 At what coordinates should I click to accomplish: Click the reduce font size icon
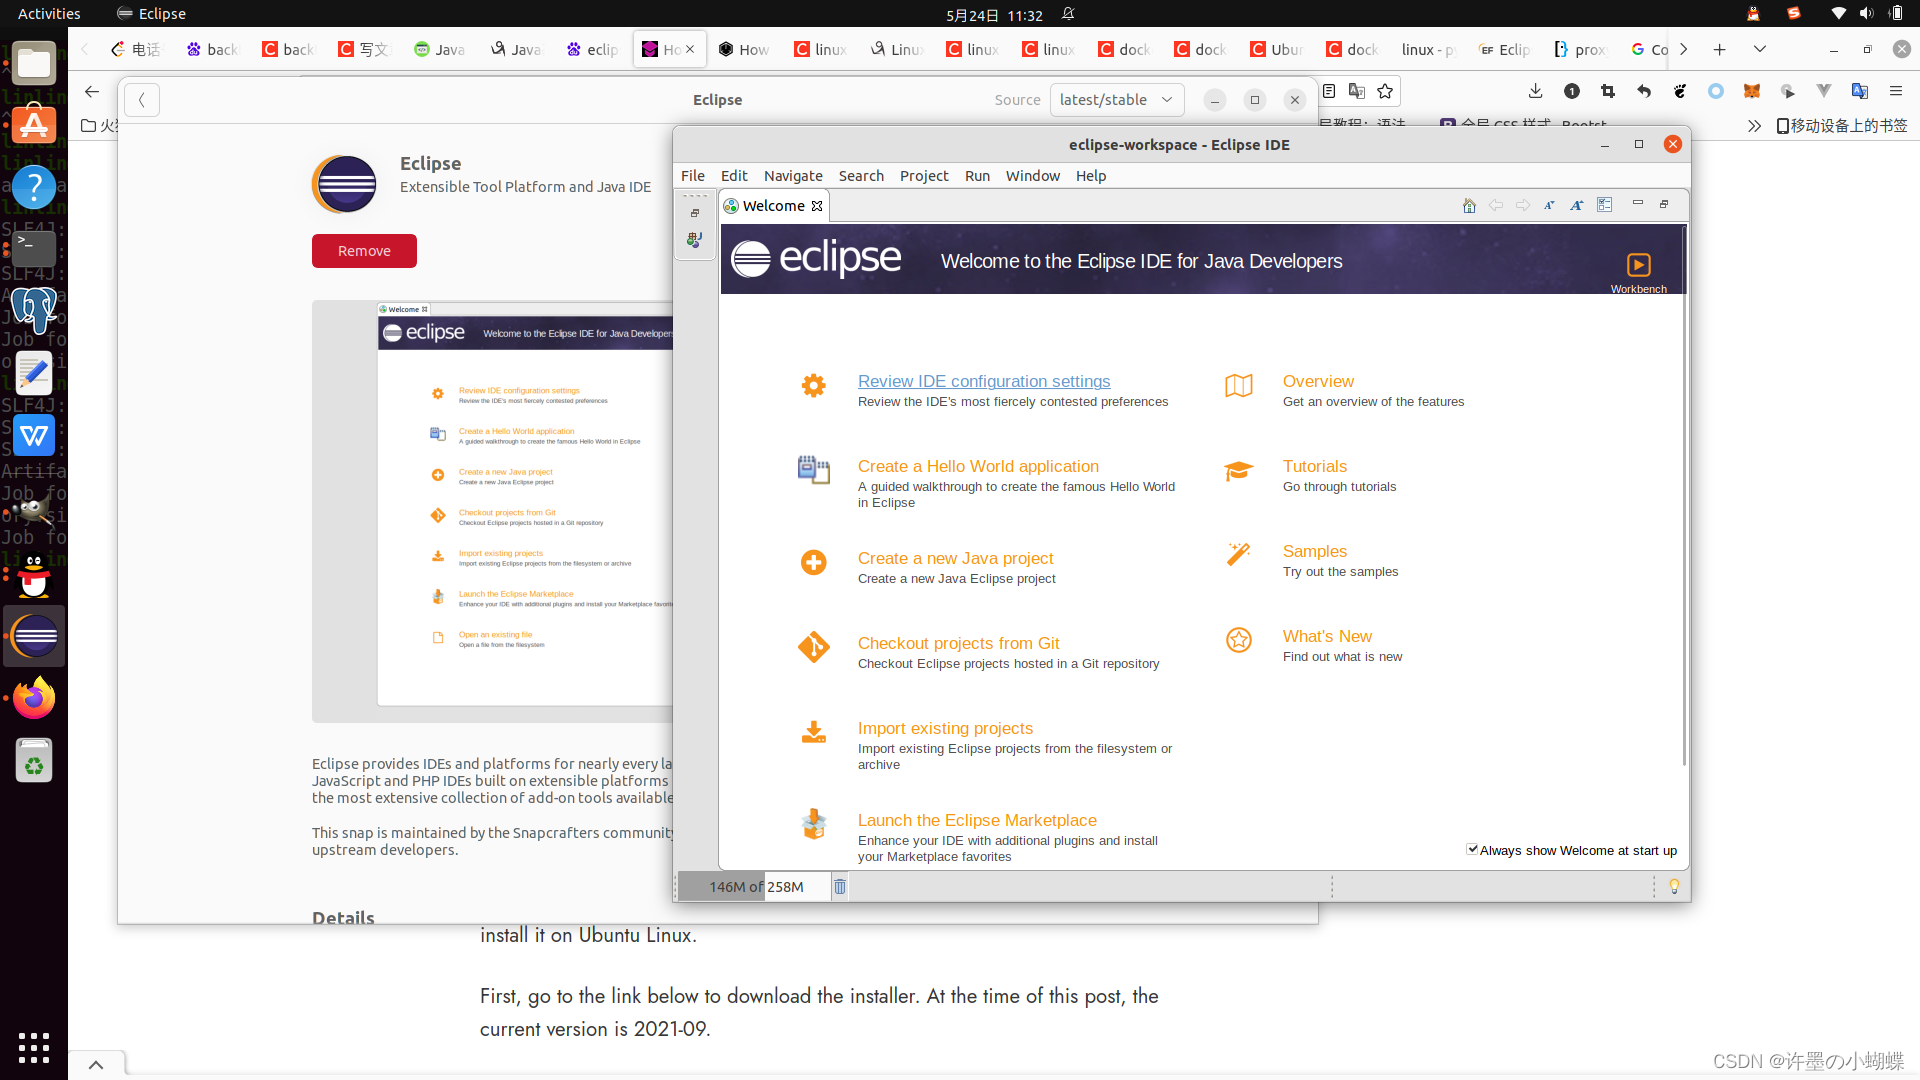(1549, 205)
